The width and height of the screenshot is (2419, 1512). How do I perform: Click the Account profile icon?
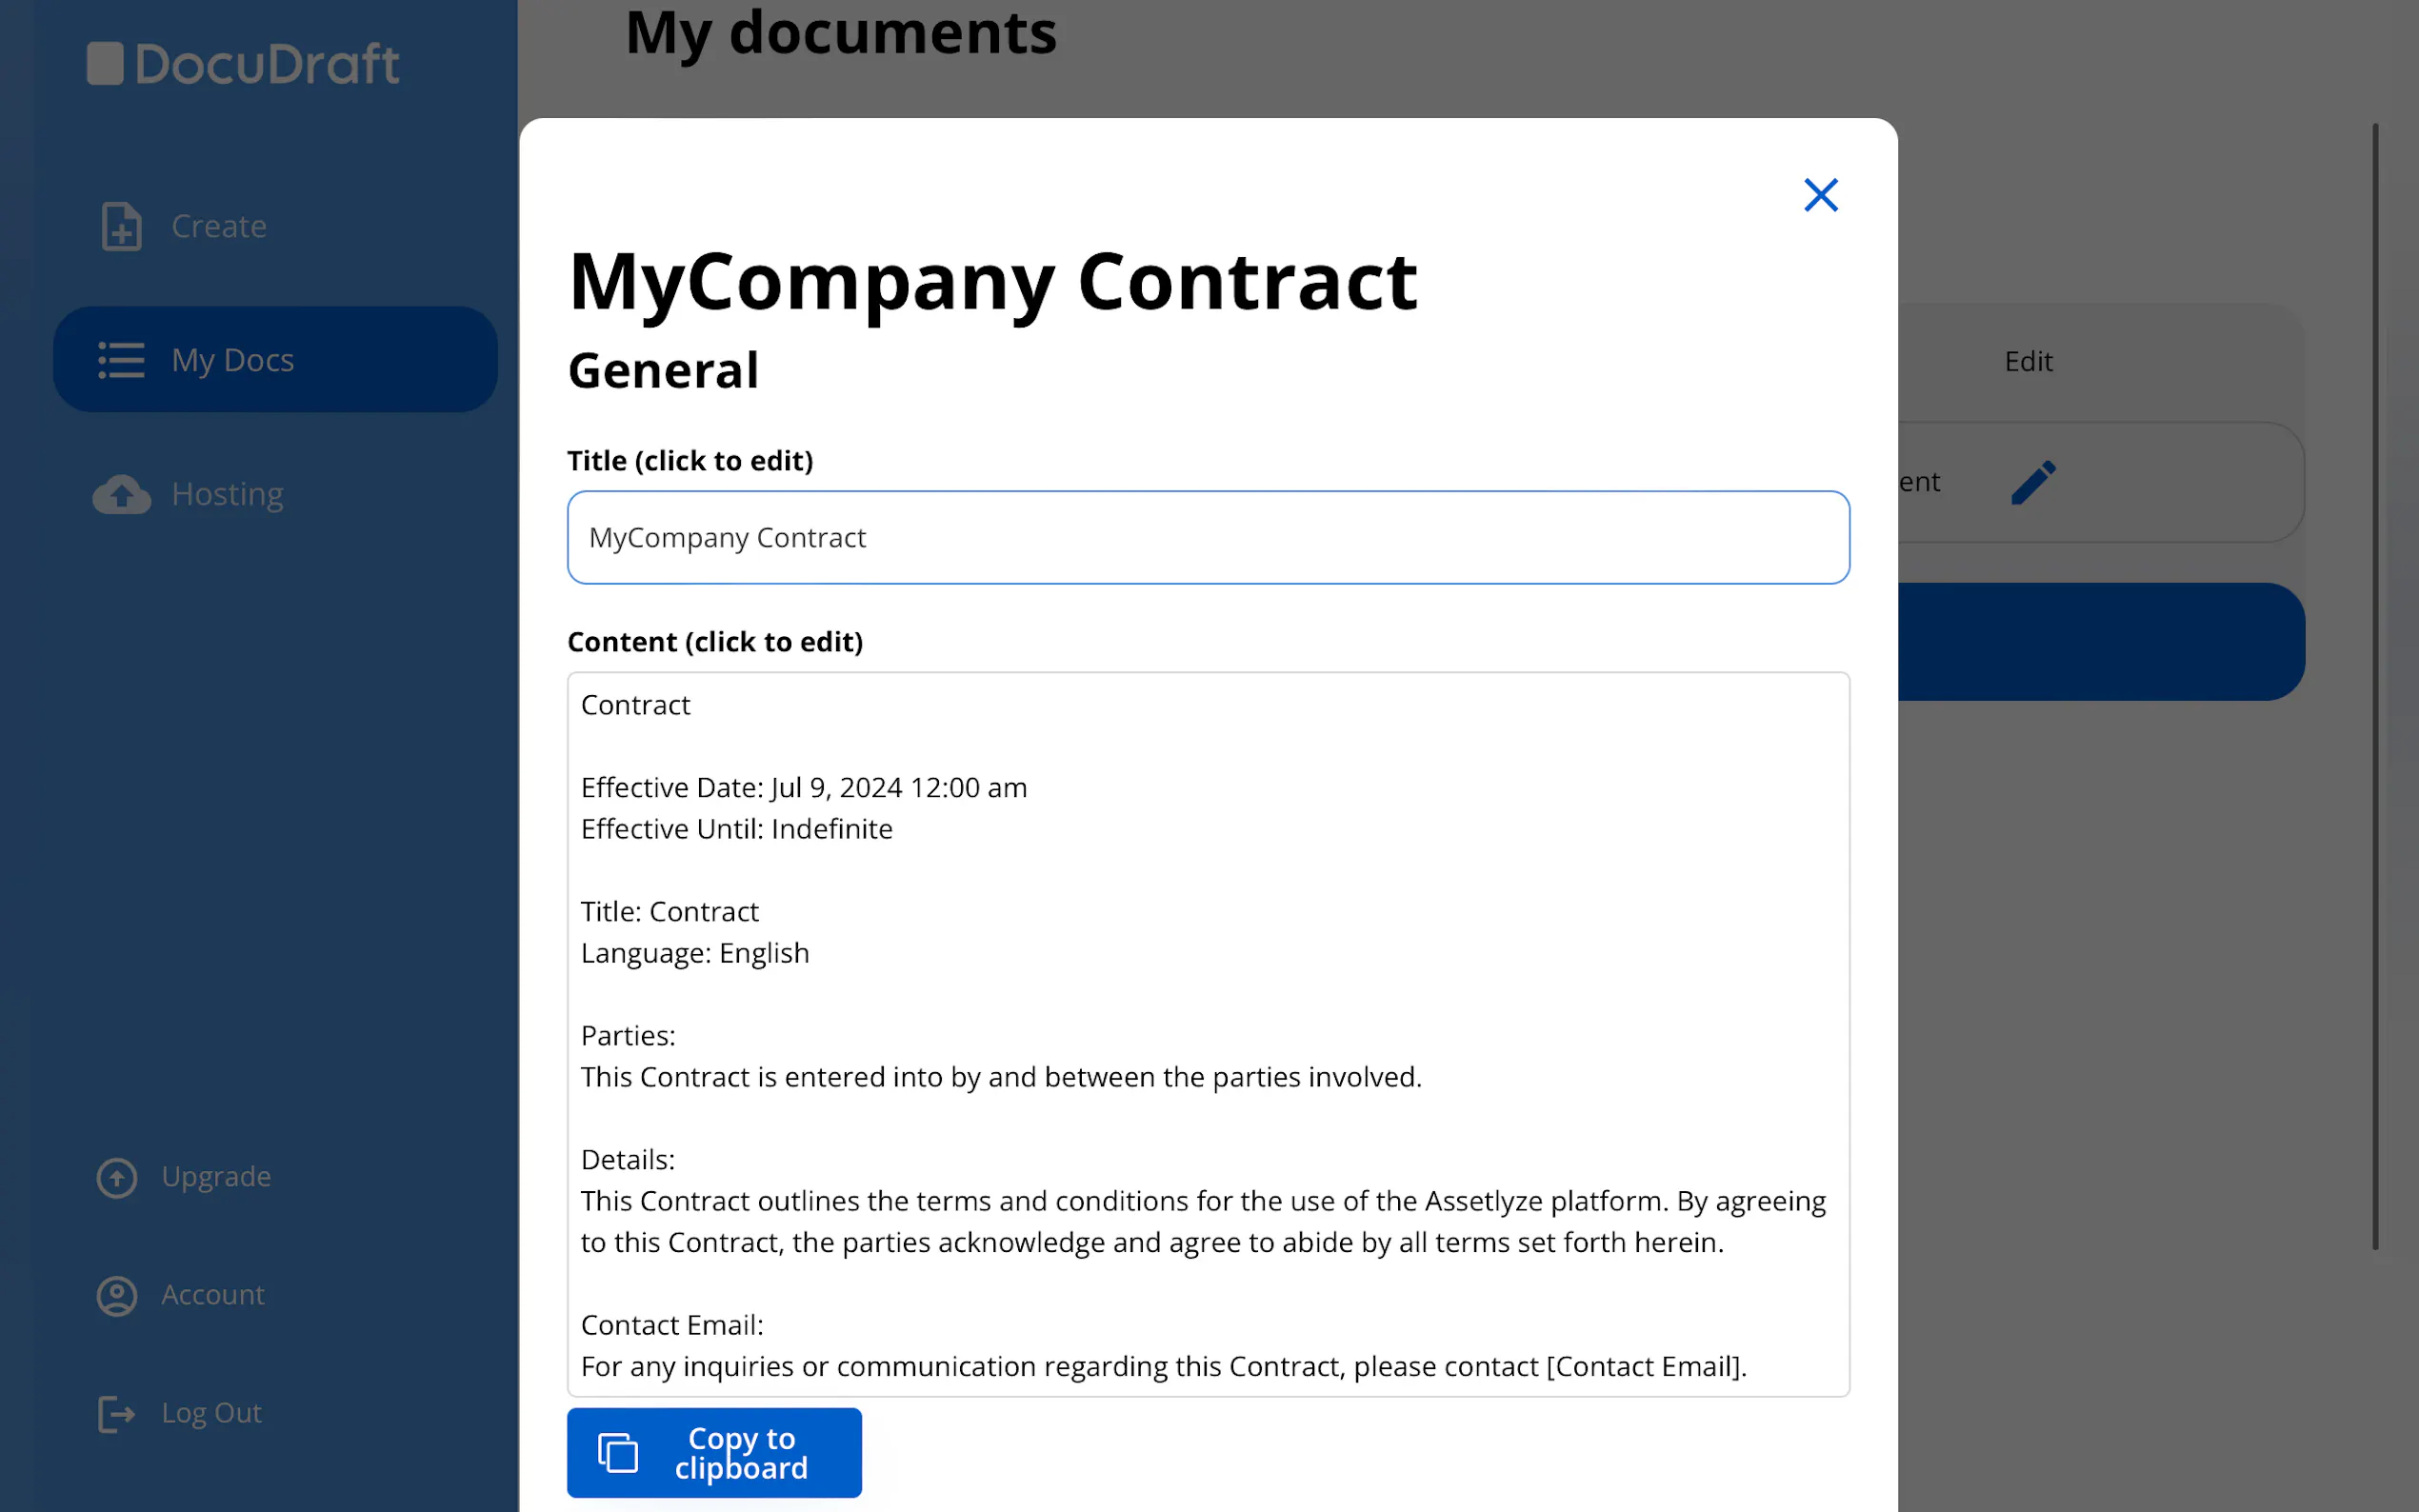117,1295
